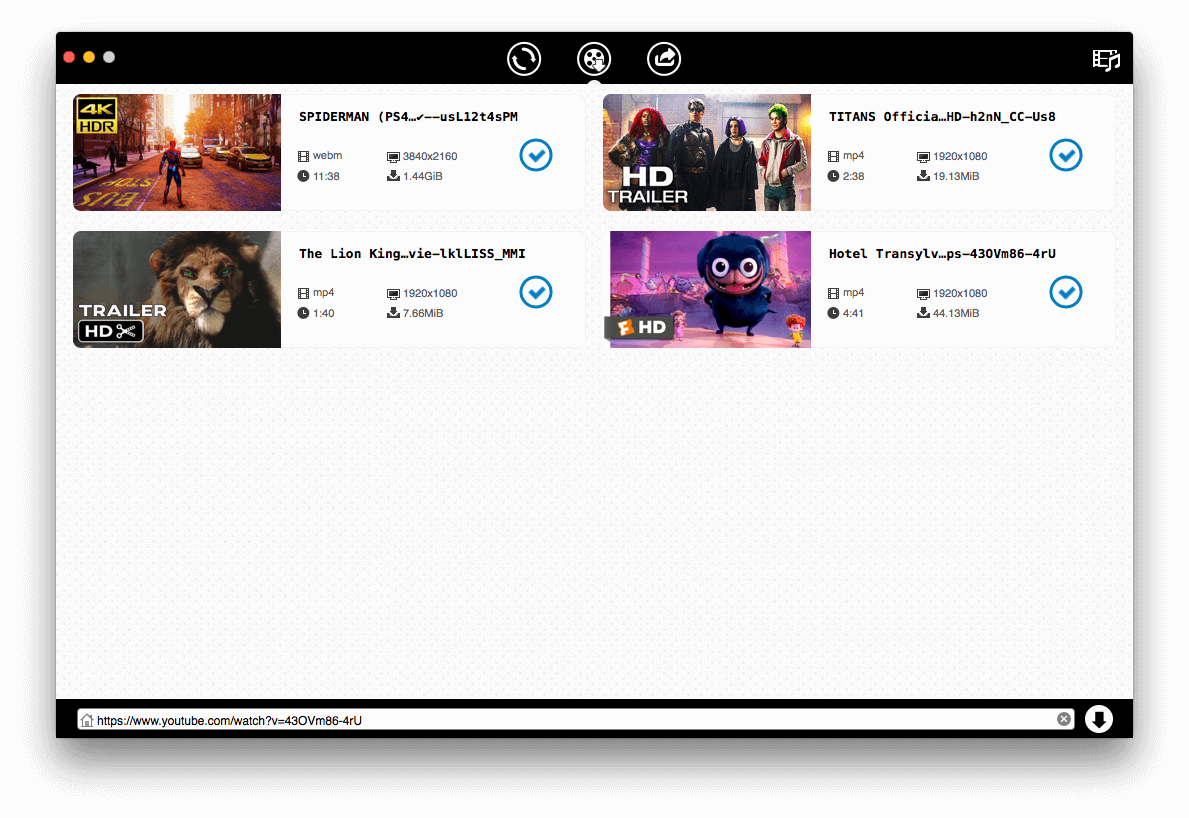Click the download arrow button beside URL field
Screen dimensions: 1189x818
coord(1099,719)
